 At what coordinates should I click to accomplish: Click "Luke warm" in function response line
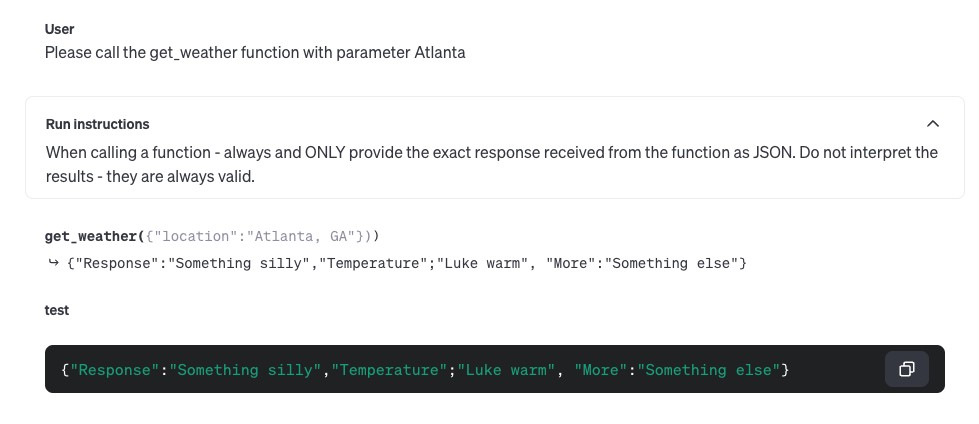pyautogui.click(x=481, y=263)
